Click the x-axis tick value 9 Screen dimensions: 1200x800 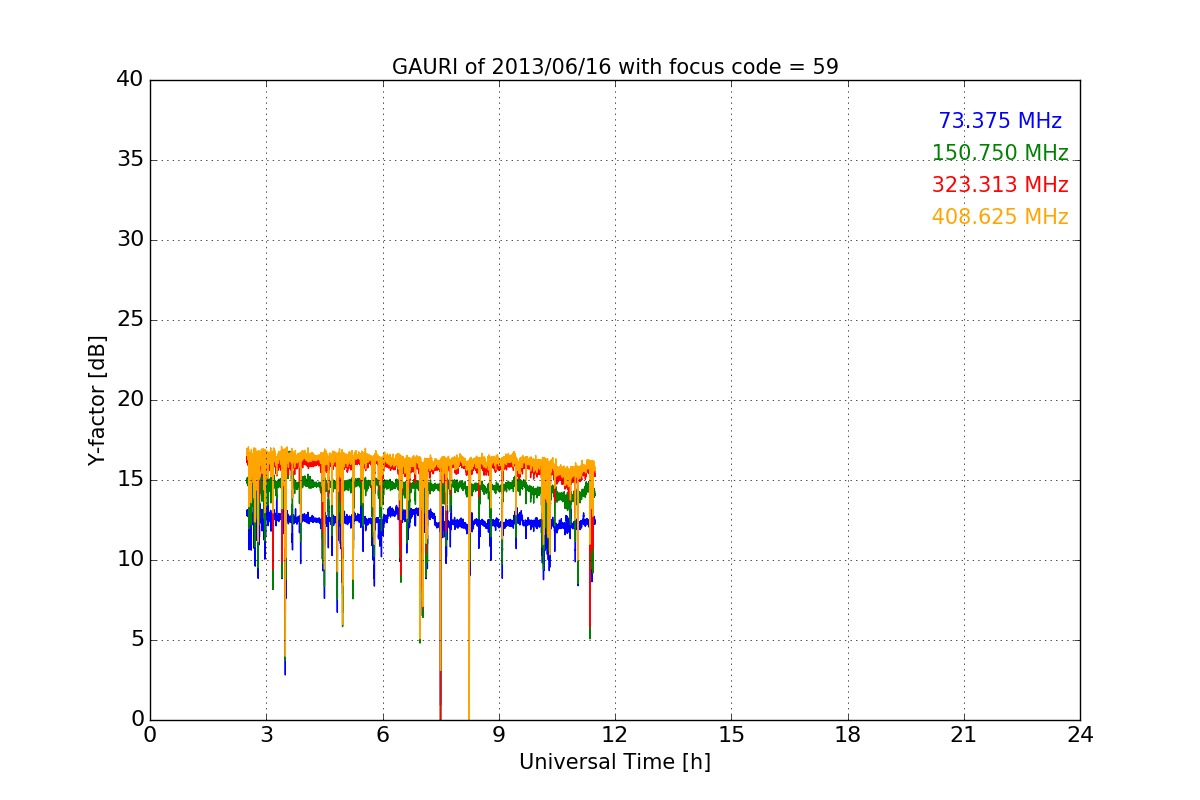[499, 735]
